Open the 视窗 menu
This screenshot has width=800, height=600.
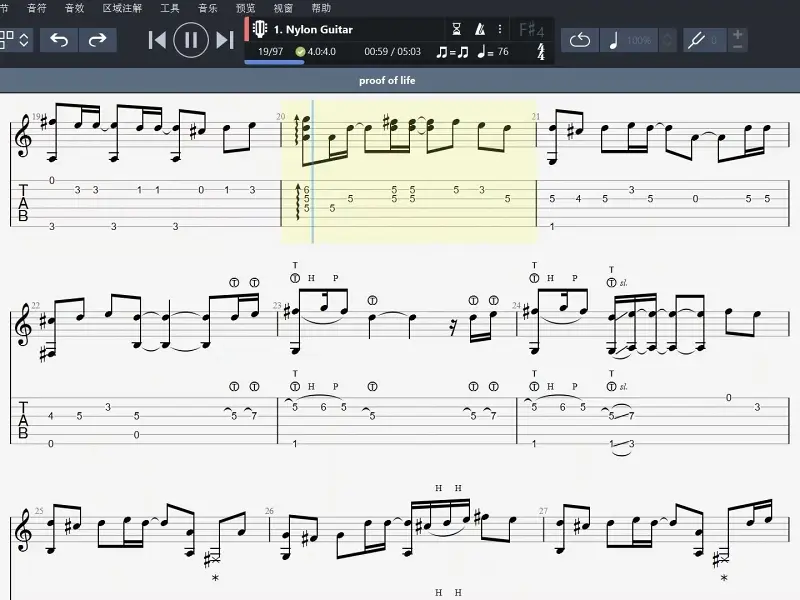tap(283, 8)
